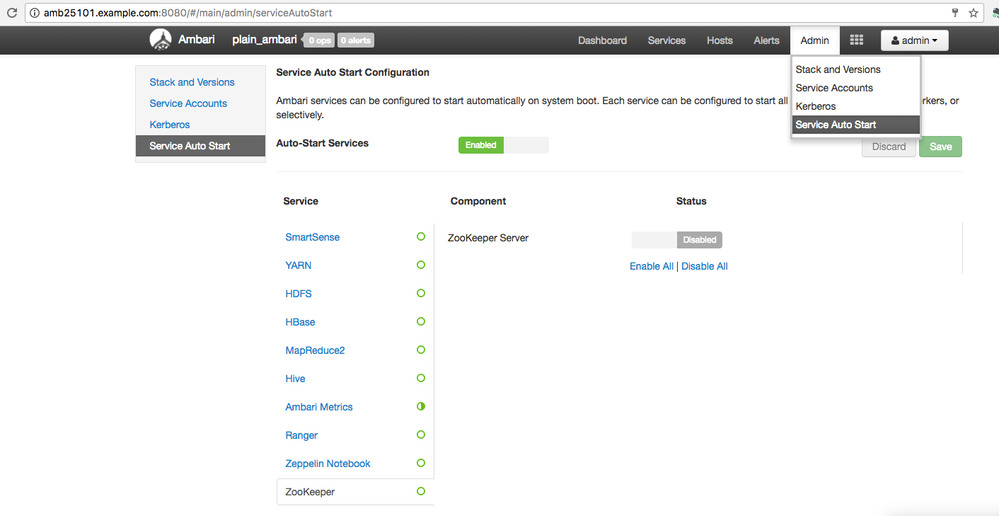
Task: Click MapReduce2 status circle icon
Action: (420, 350)
